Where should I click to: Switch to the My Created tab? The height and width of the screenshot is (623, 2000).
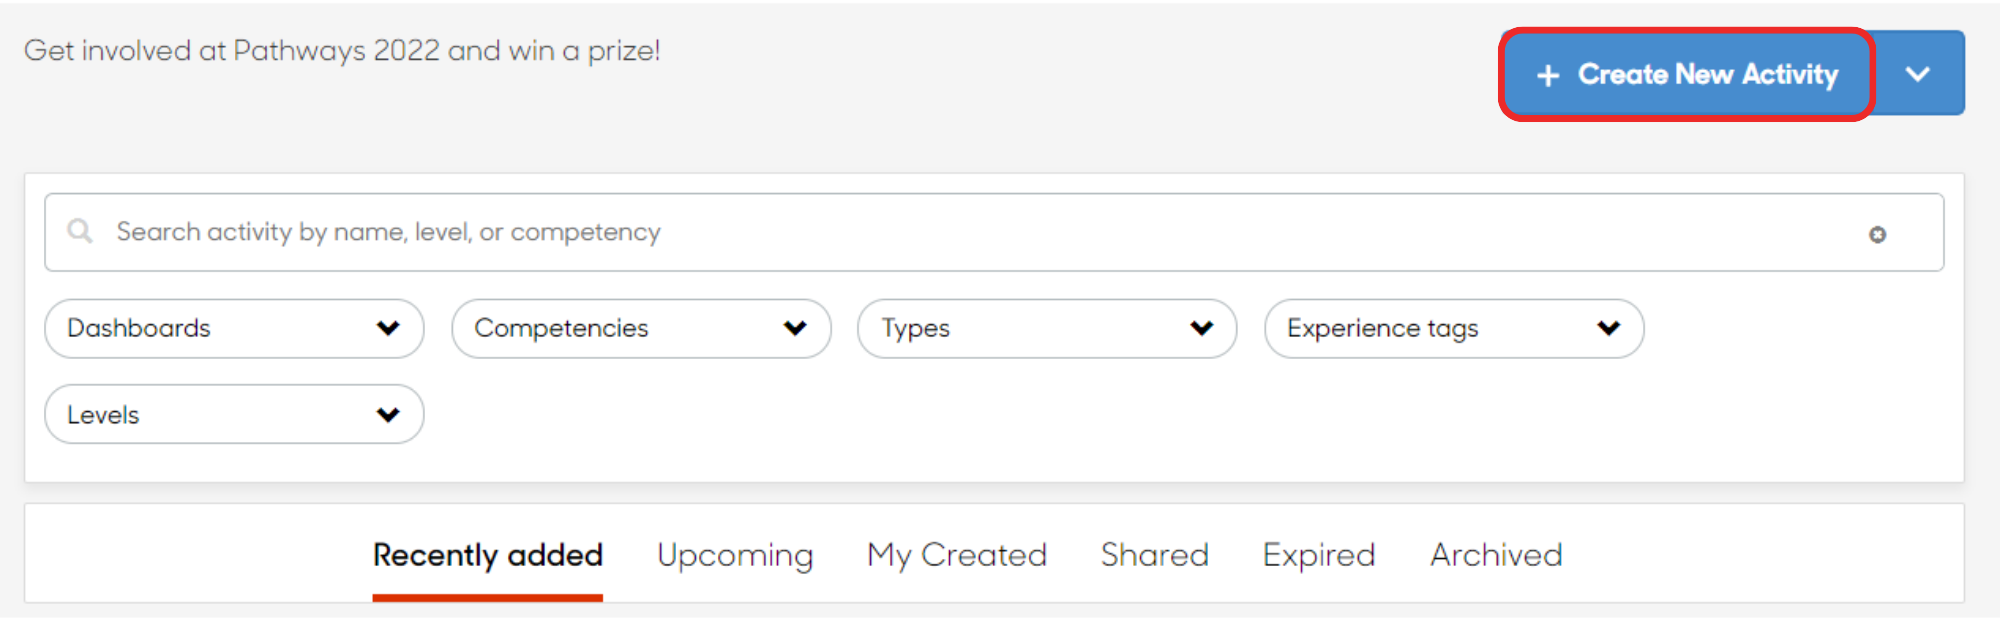point(956,556)
